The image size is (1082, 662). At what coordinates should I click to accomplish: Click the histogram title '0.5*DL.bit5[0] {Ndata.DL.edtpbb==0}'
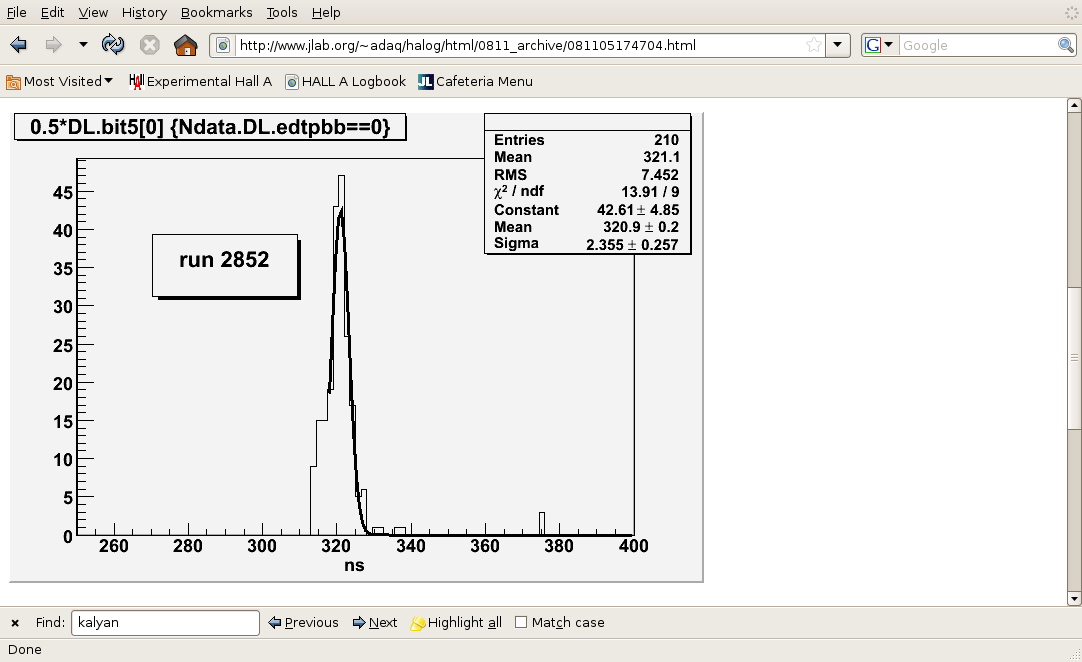click(x=210, y=127)
